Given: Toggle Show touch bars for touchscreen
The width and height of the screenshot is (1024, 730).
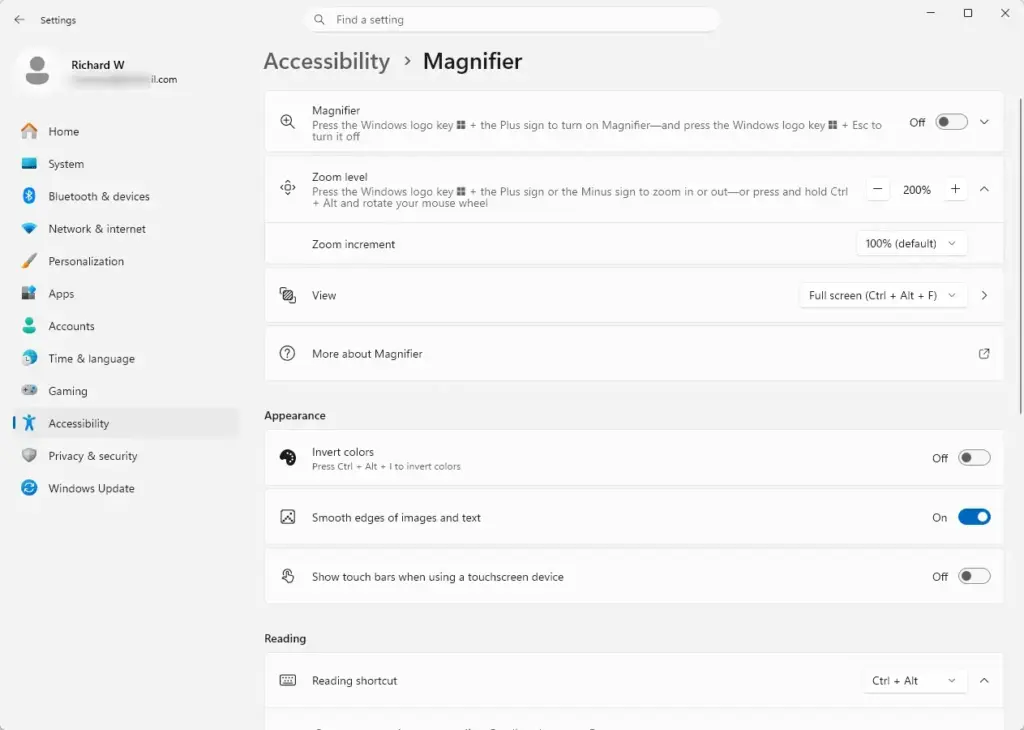Looking at the screenshot, I should click(x=974, y=577).
